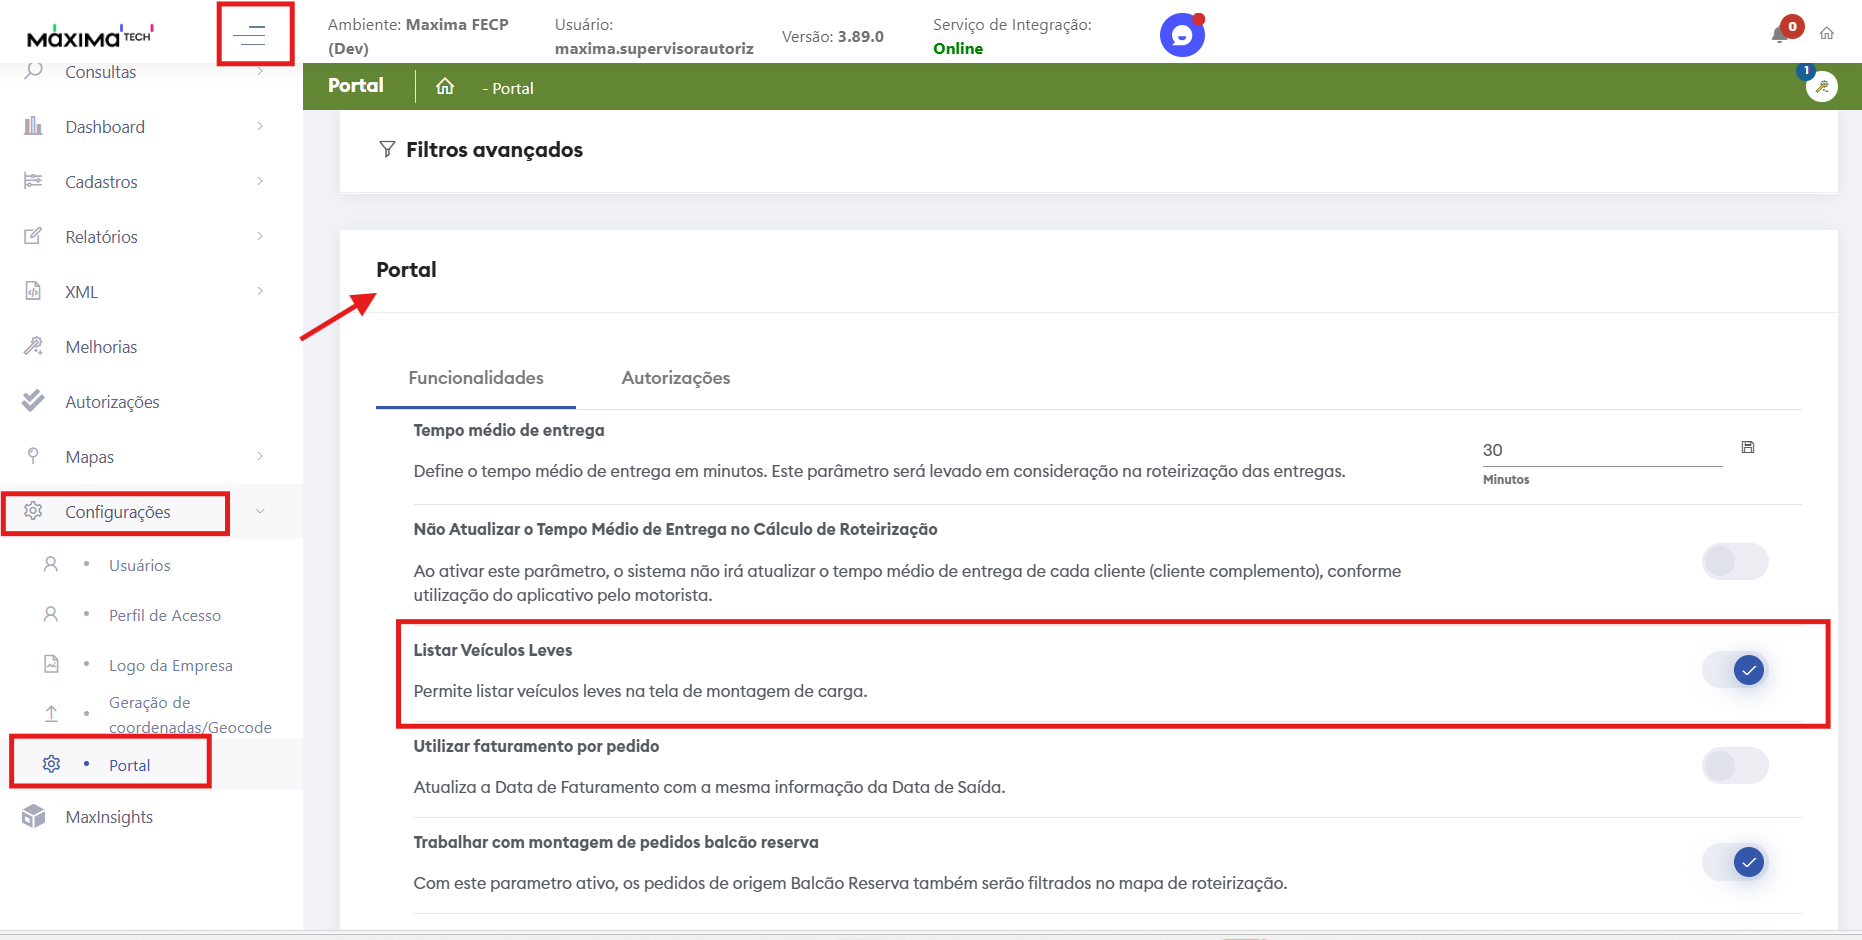The image size is (1862, 940).
Task: Expand the Dashboard menu chevron
Action: [x=260, y=127]
